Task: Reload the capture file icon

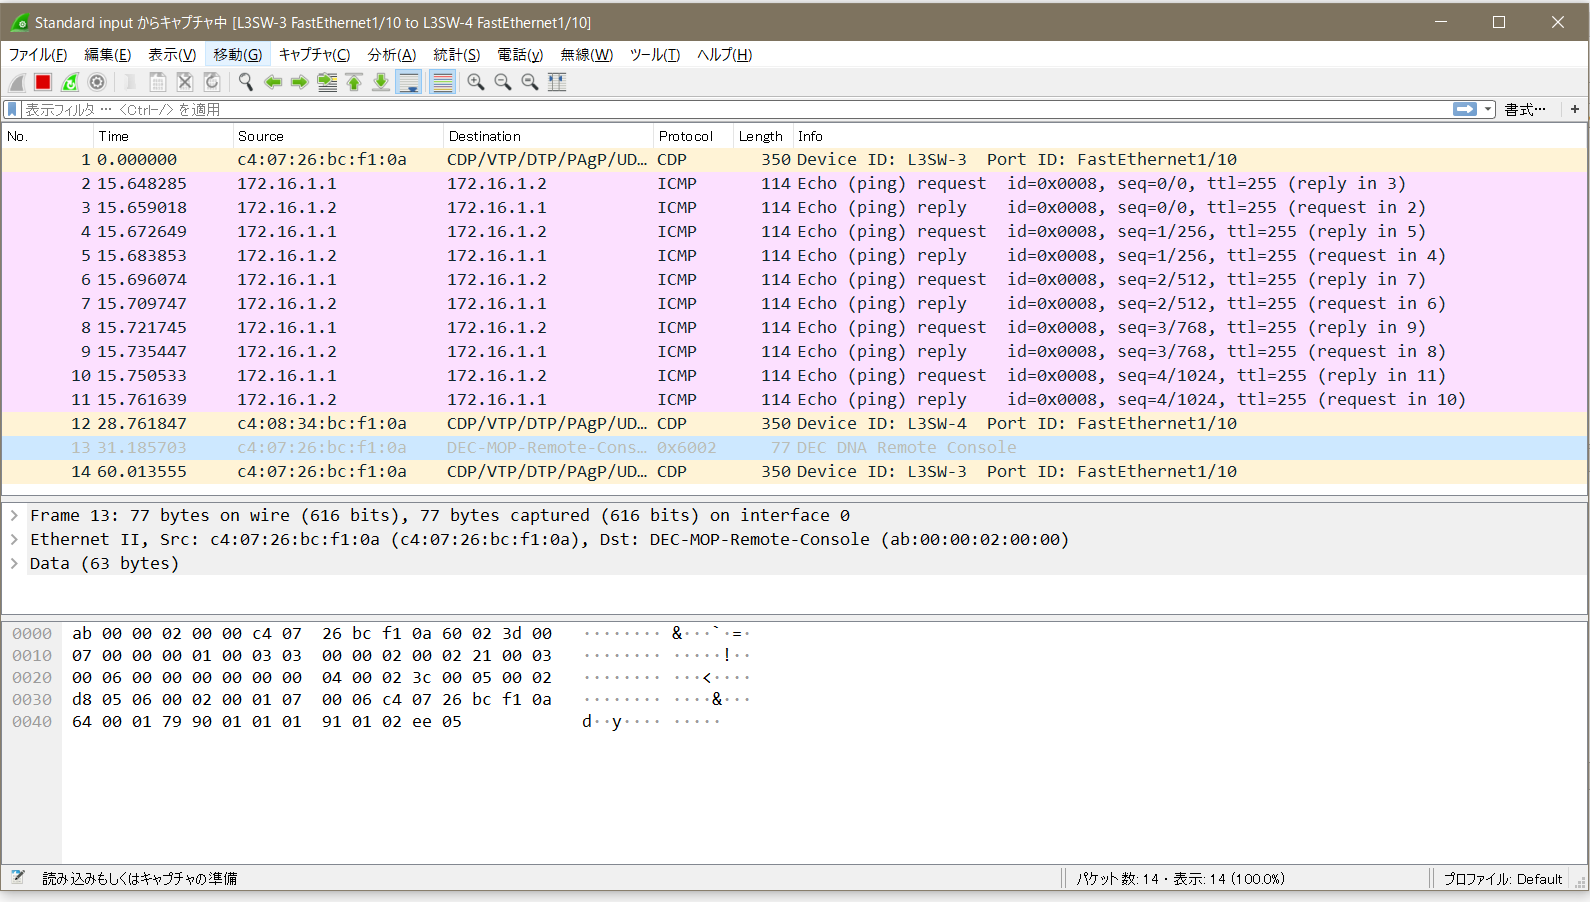Action: tap(212, 83)
